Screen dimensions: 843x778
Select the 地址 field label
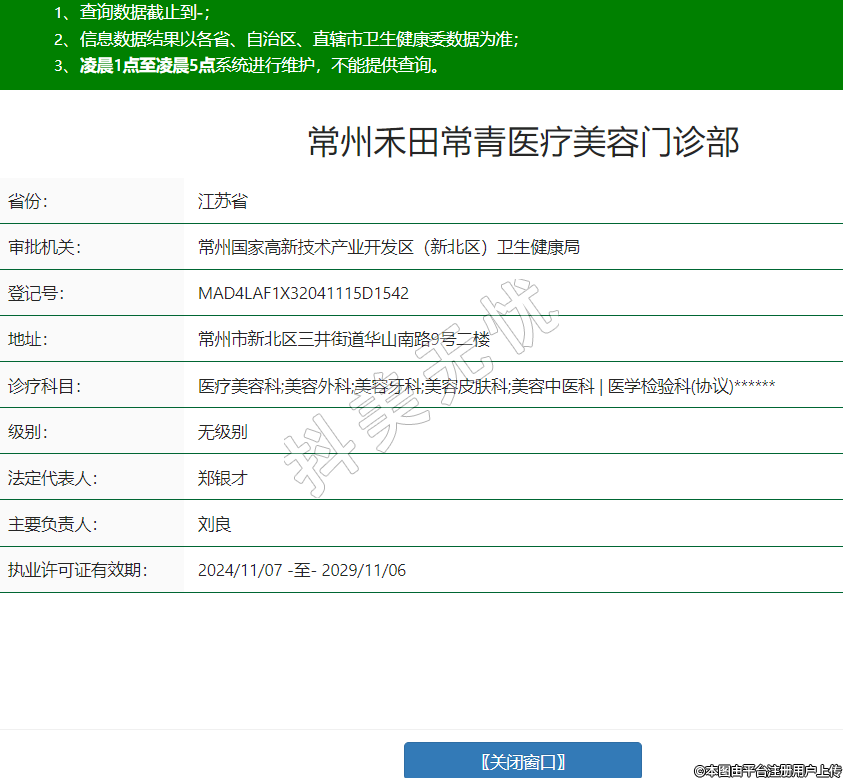coord(28,339)
